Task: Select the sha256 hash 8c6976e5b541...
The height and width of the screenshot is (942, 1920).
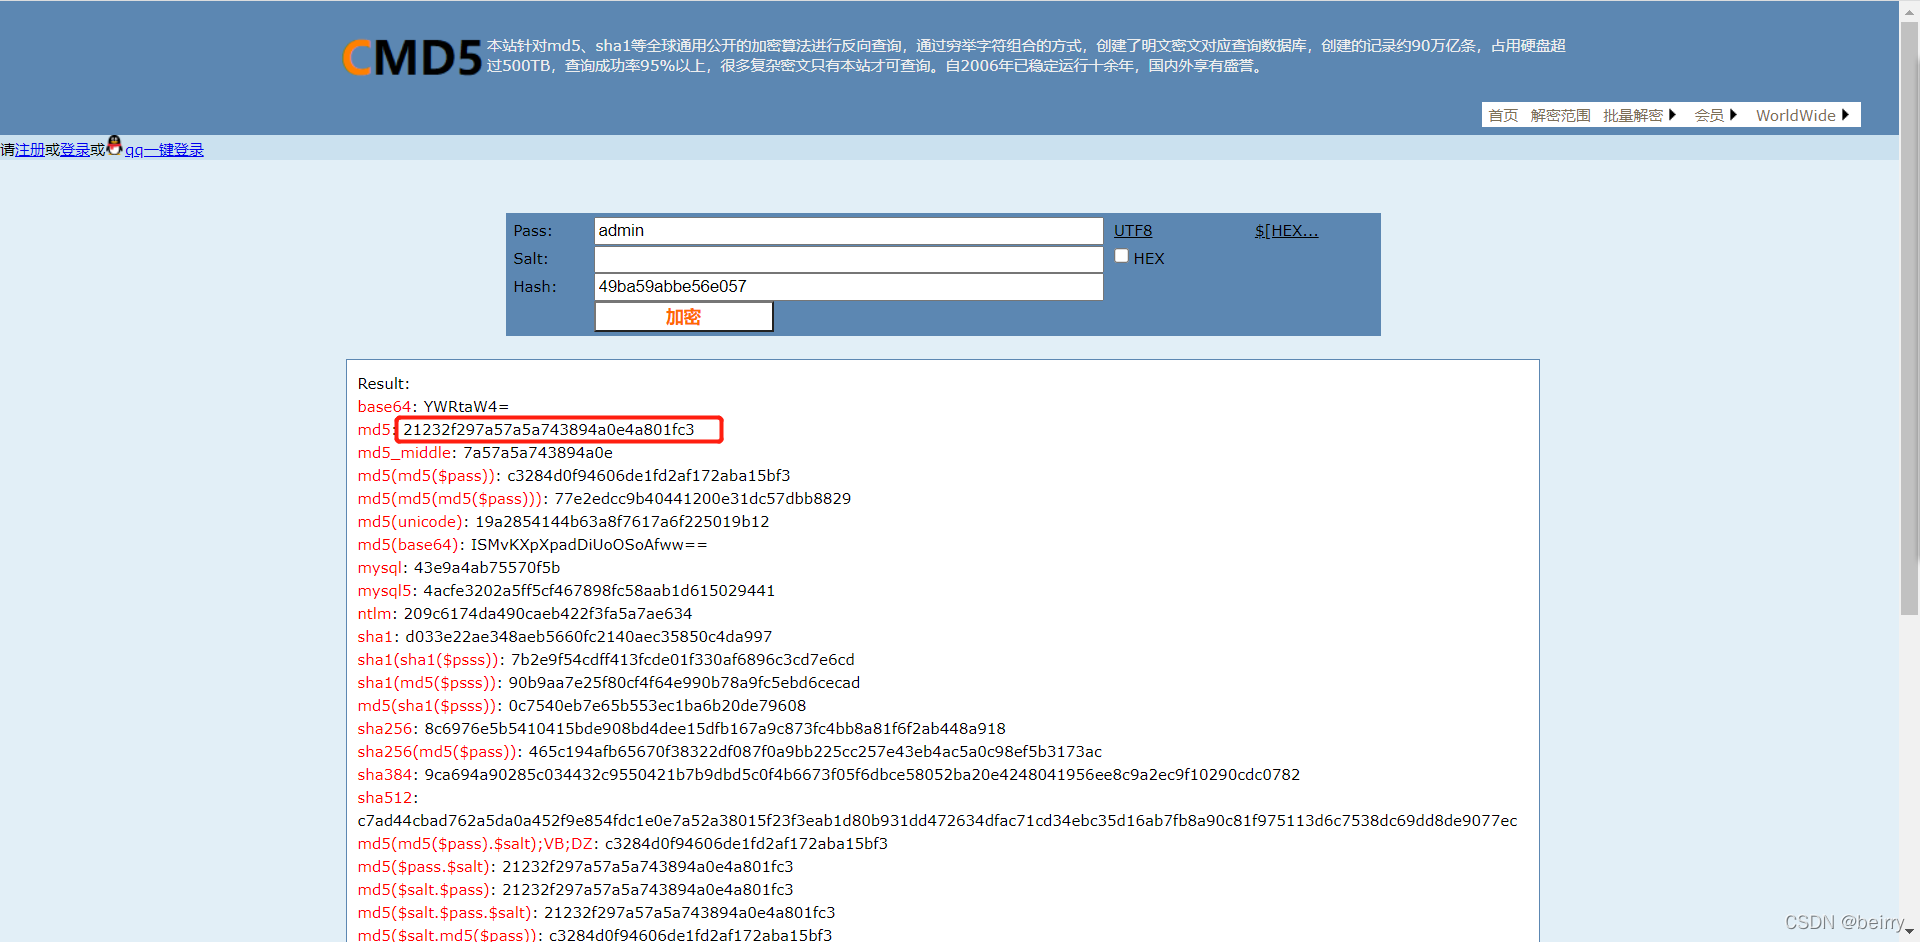Action: [715, 729]
